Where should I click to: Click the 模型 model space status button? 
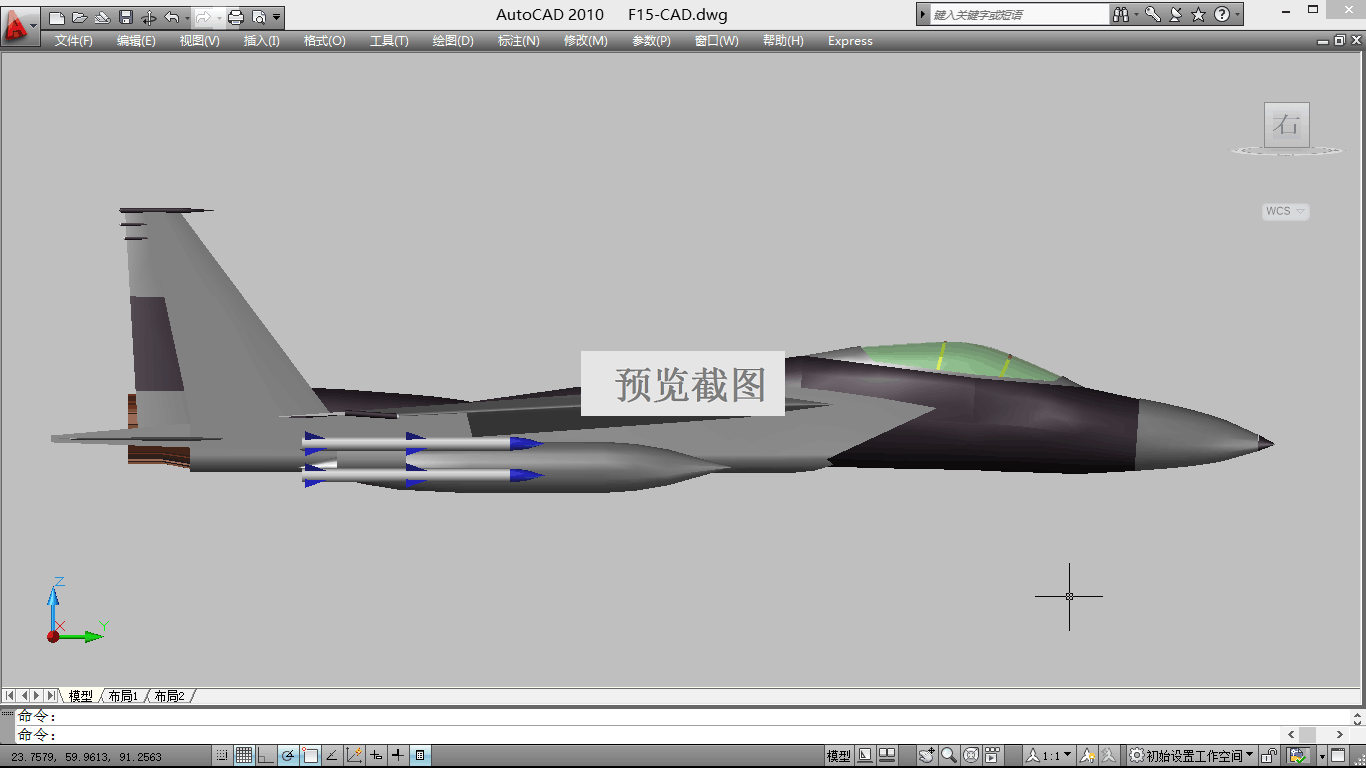point(838,756)
